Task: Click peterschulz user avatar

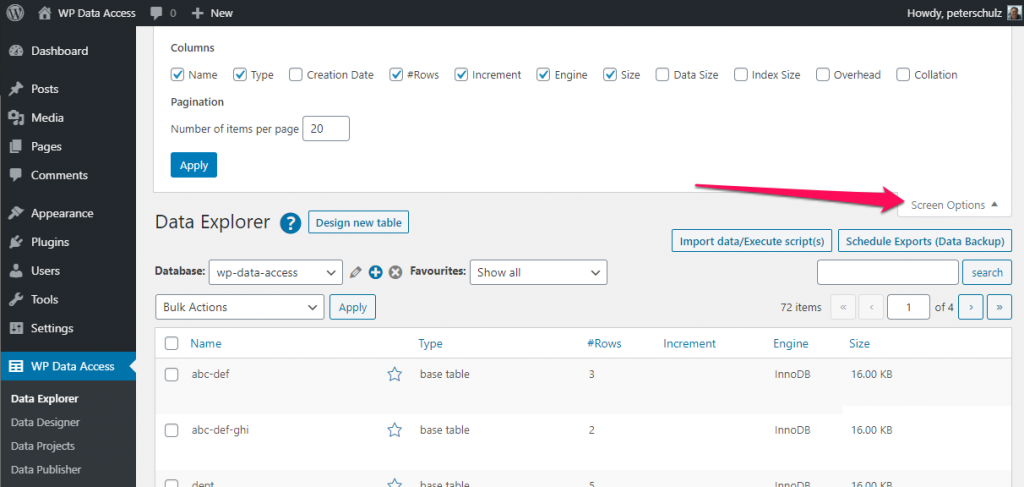Action: pos(1012,13)
